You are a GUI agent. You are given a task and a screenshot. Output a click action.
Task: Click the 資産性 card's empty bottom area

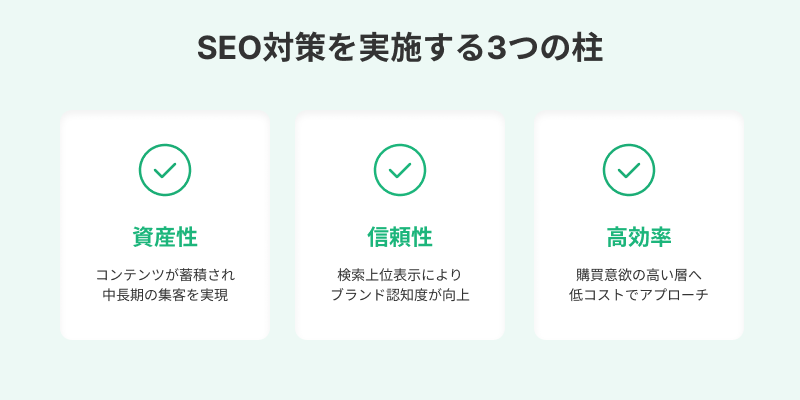click(164, 323)
